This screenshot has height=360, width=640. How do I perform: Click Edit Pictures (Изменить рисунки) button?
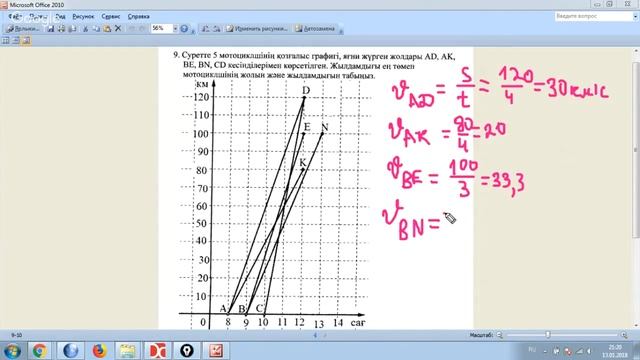tap(257, 29)
